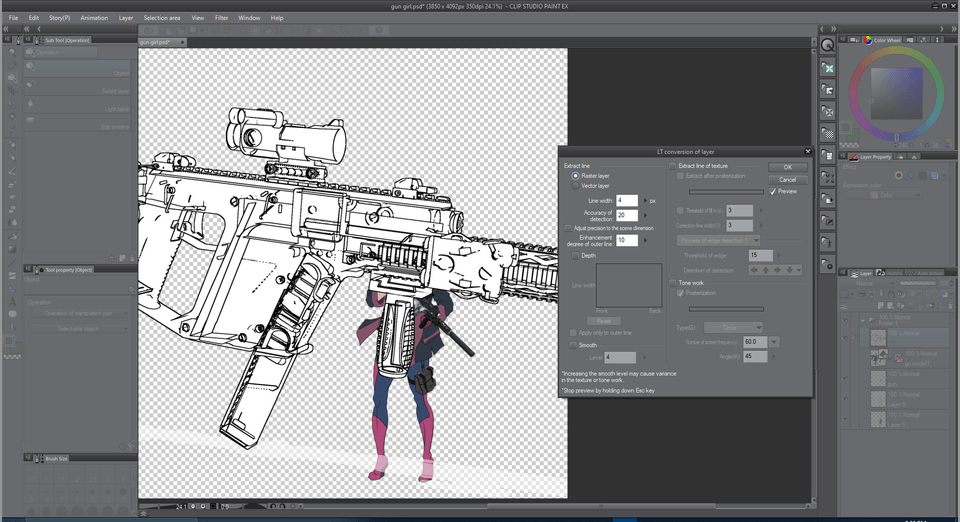Expand the Accuracy of detection slider arrow
Screen dimensions: 960x522
click(643, 215)
